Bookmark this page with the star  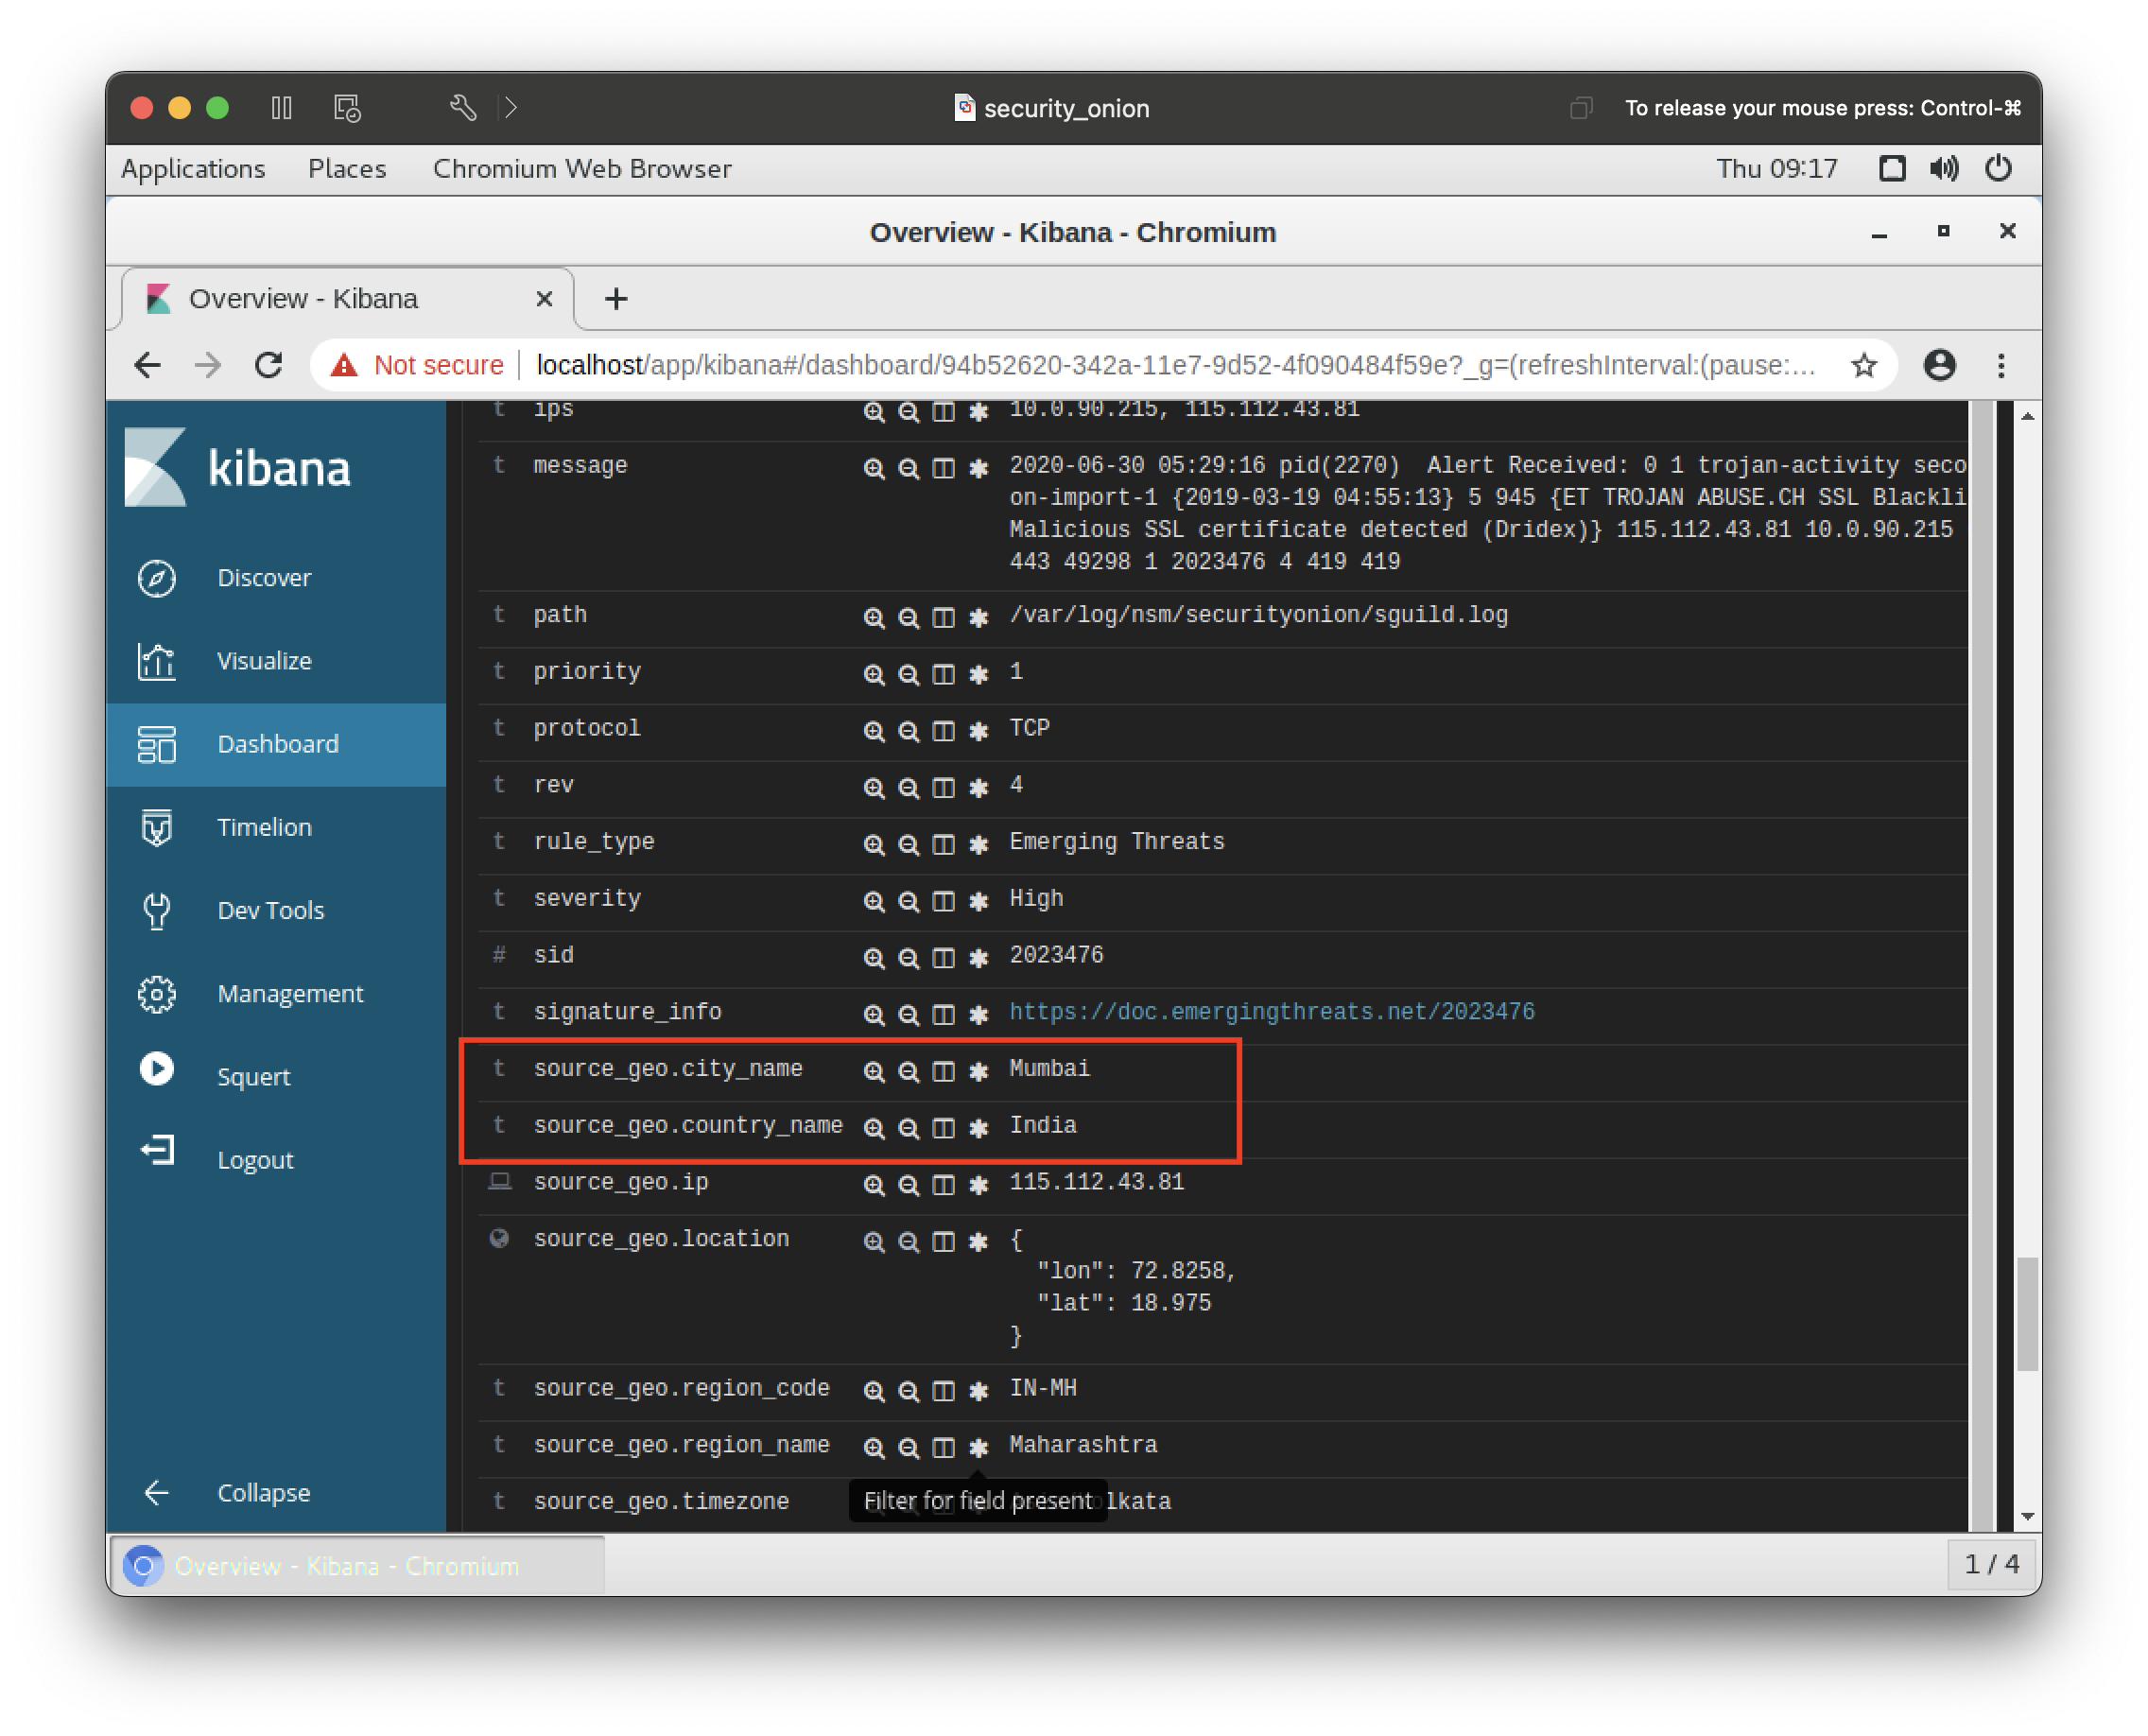[1863, 366]
